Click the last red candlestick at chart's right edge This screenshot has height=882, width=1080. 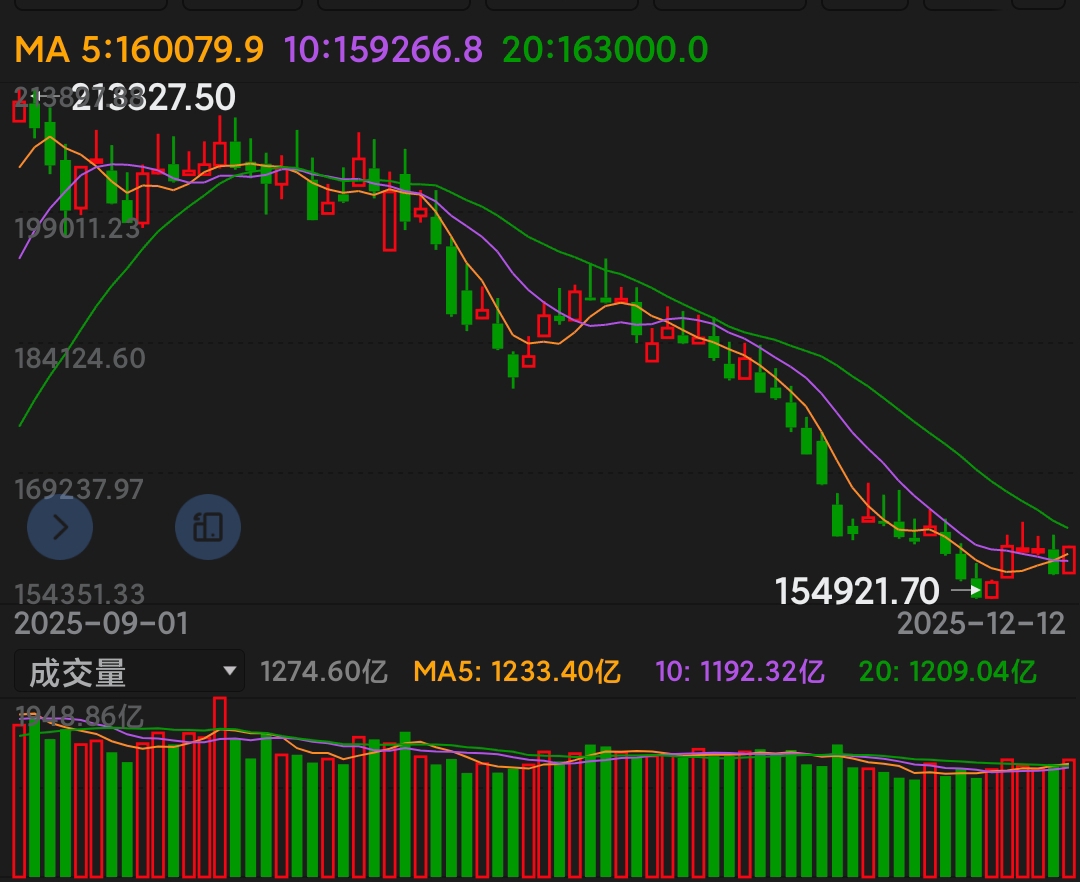click(1068, 560)
